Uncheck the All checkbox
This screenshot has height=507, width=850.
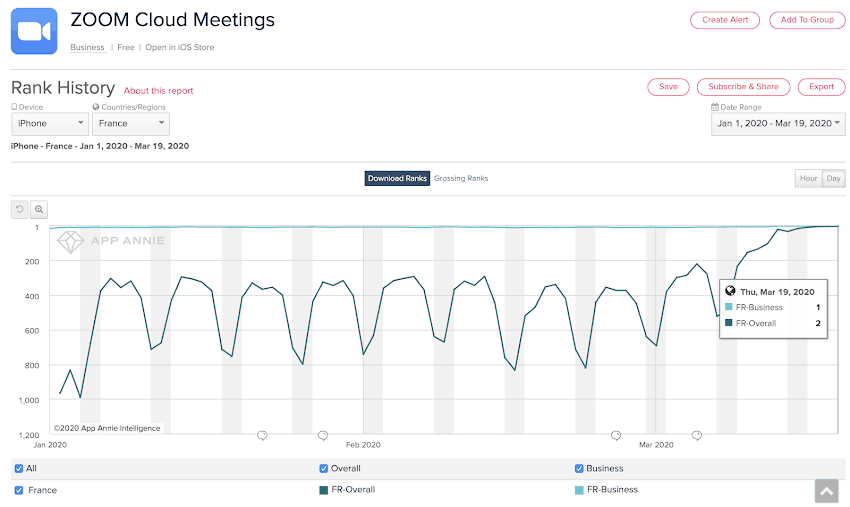[x=19, y=468]
